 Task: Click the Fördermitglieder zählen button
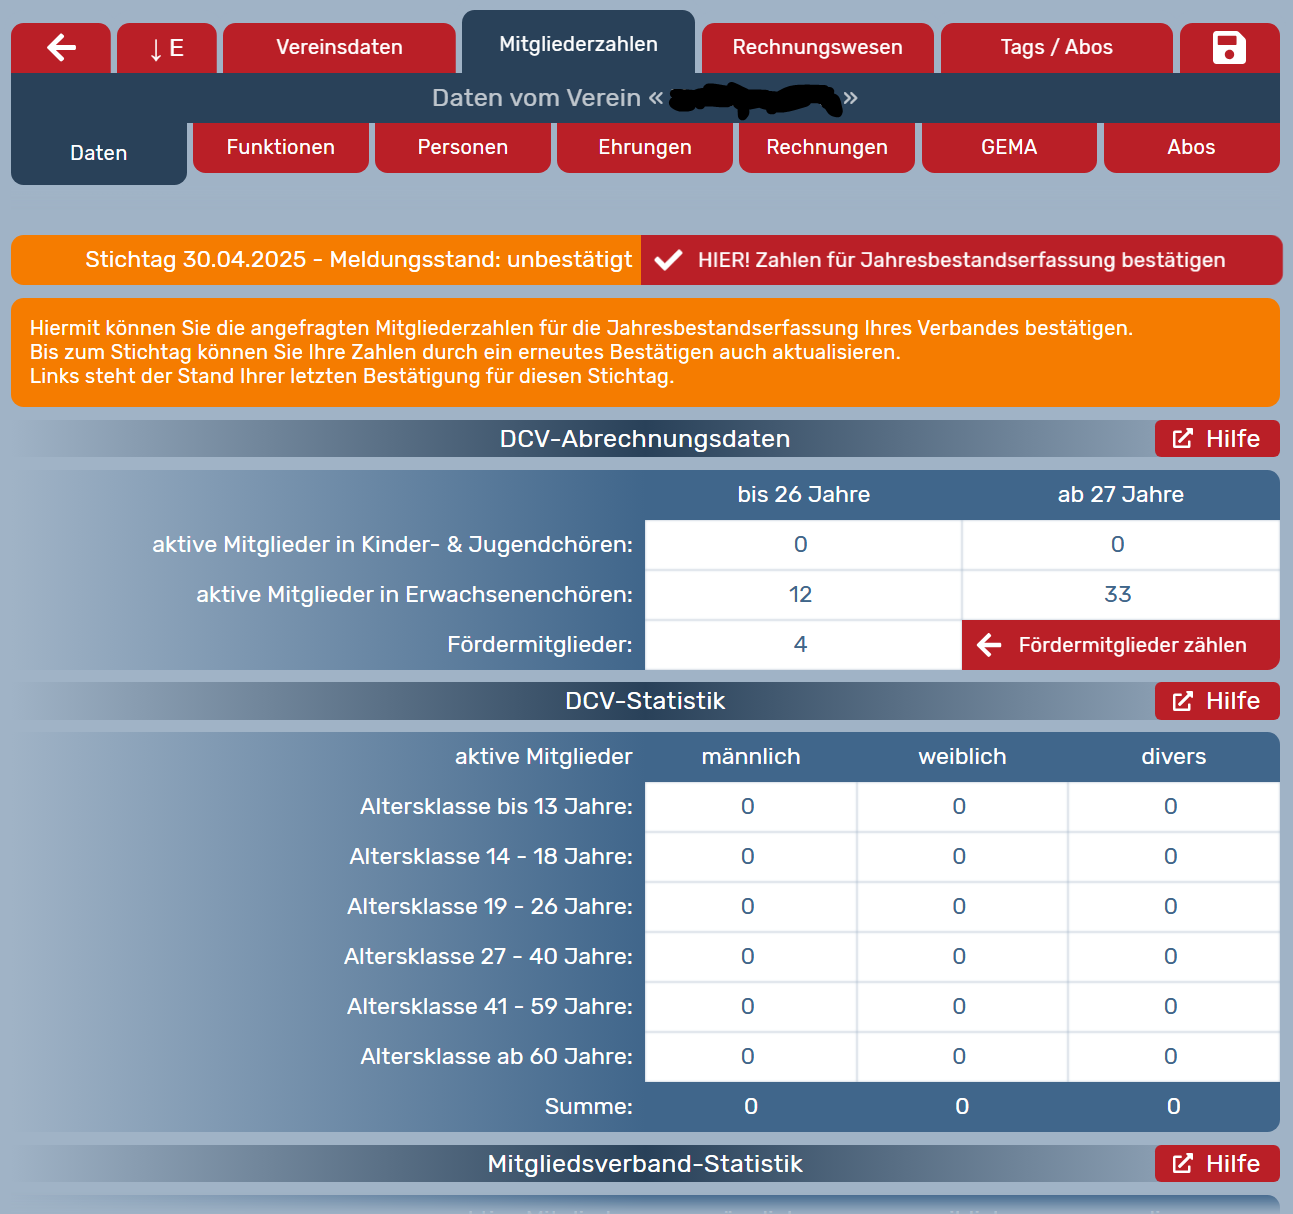[x=1119, y=645]
